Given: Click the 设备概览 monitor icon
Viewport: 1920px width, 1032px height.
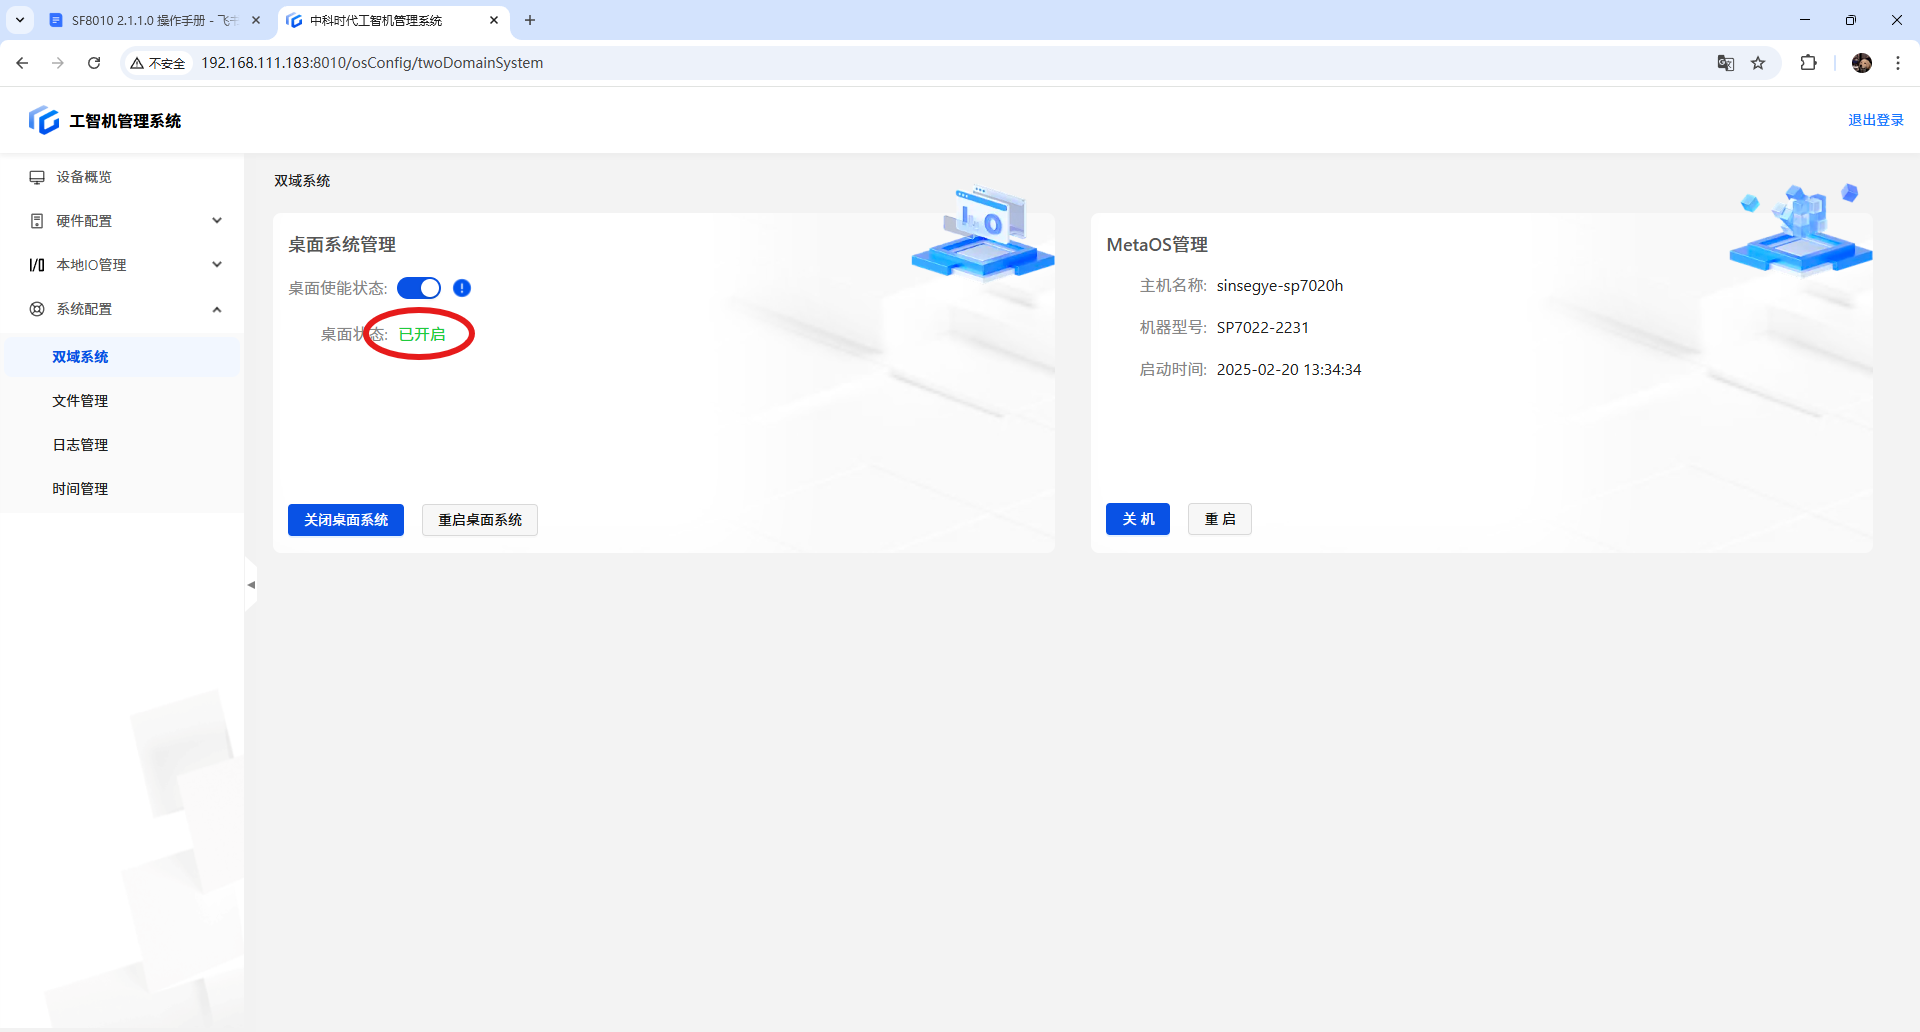Looking at the screenshot, I should [37, 177].
